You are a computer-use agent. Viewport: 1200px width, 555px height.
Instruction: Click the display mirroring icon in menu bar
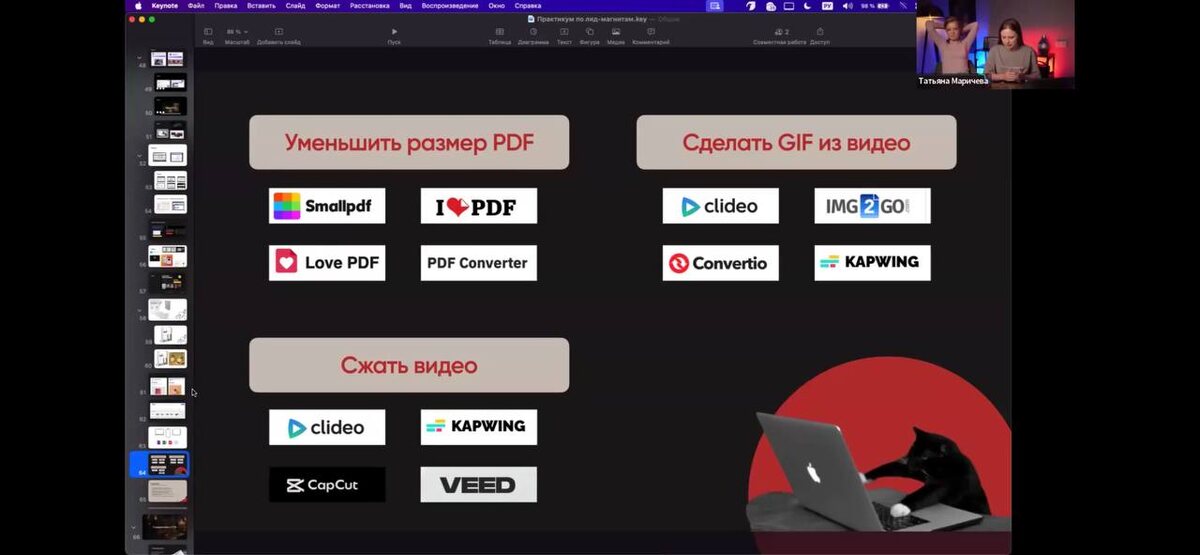pyautogui.click(x=788, y=5)
